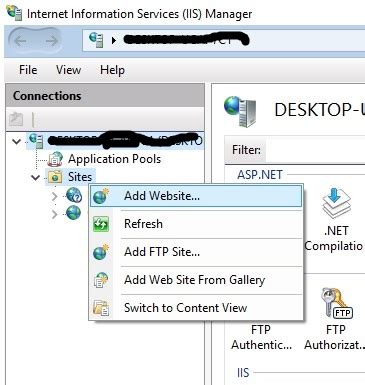Click the IIS group header
The image size is (365, 385).
[x=243, y=373]
